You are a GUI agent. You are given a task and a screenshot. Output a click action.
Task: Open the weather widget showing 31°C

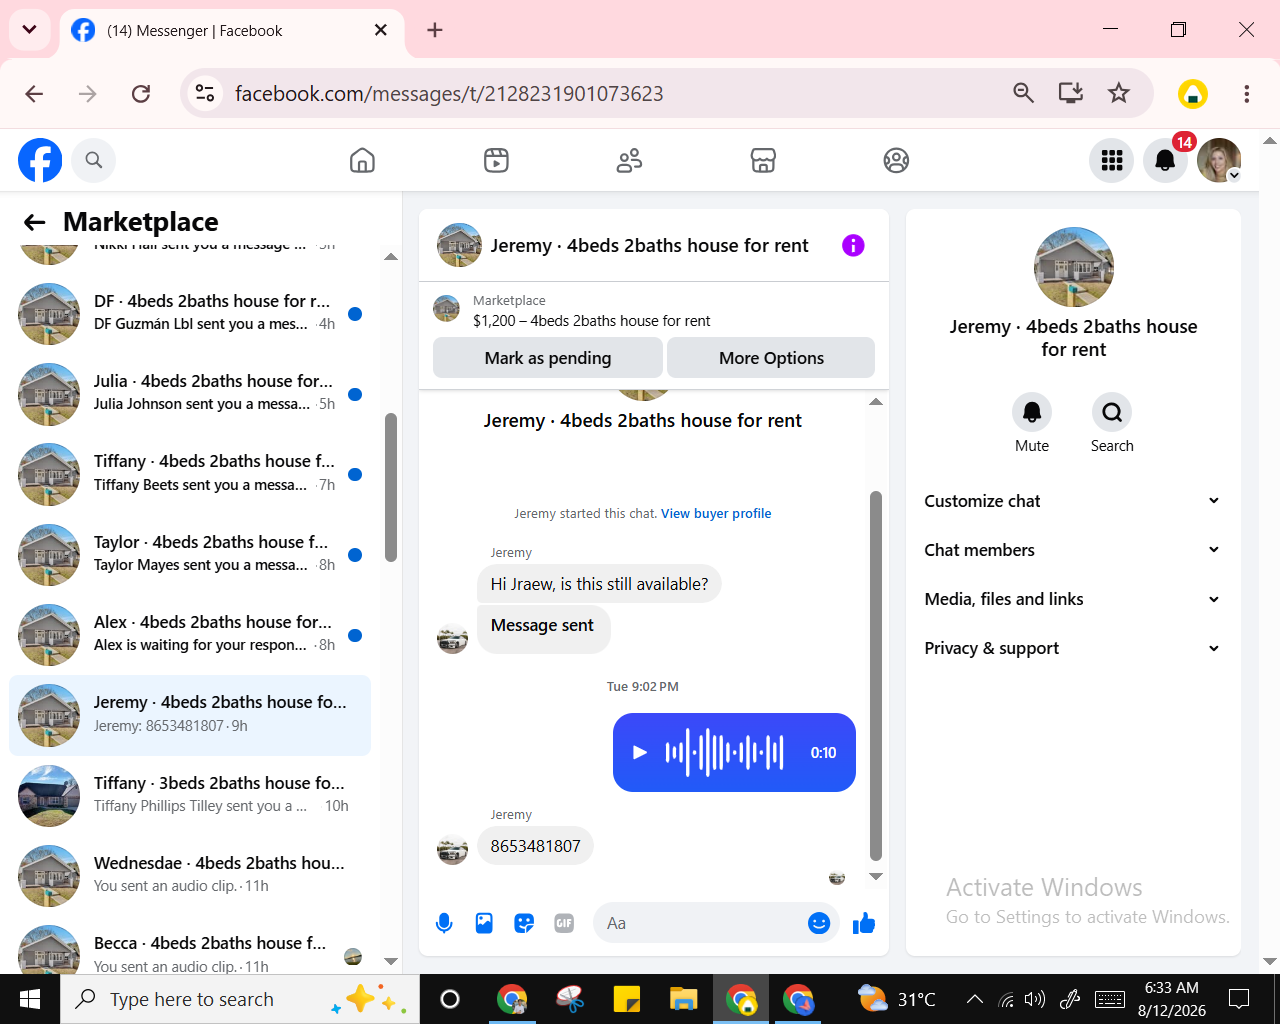897,999
